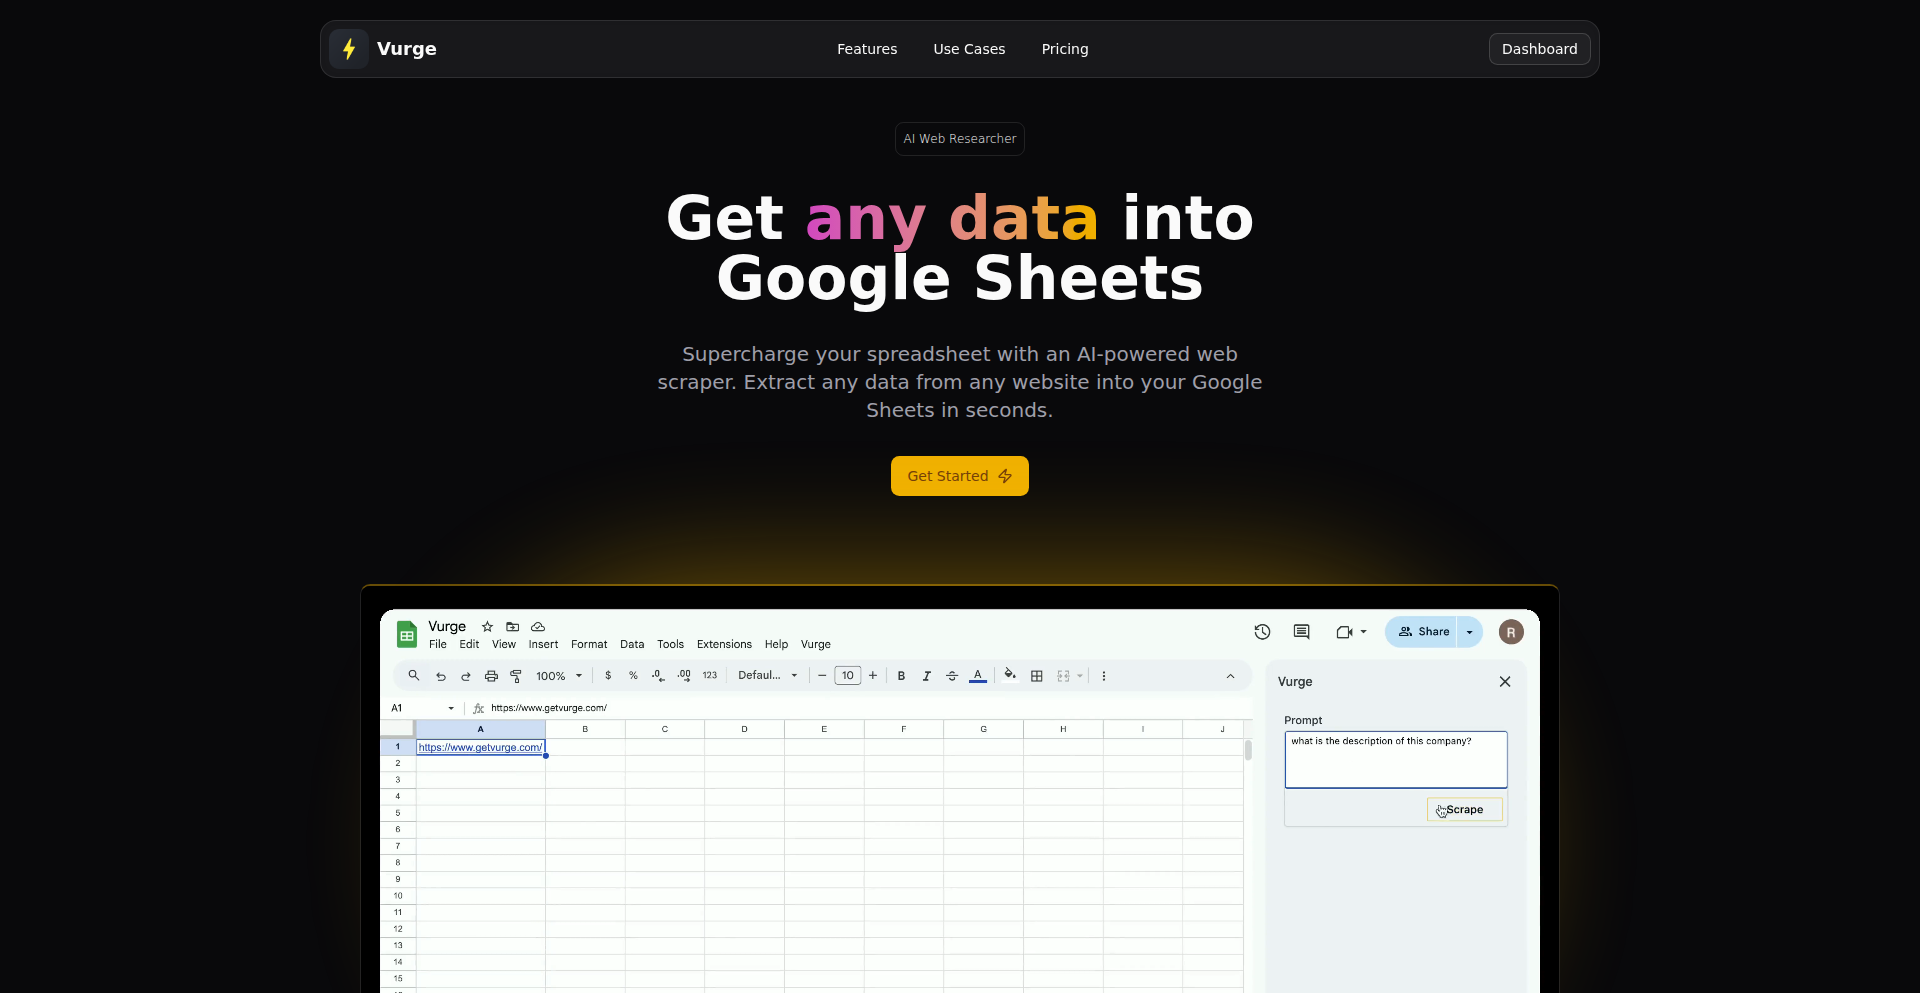
Task: Open the Extensions menu
Action: (724, 645)
